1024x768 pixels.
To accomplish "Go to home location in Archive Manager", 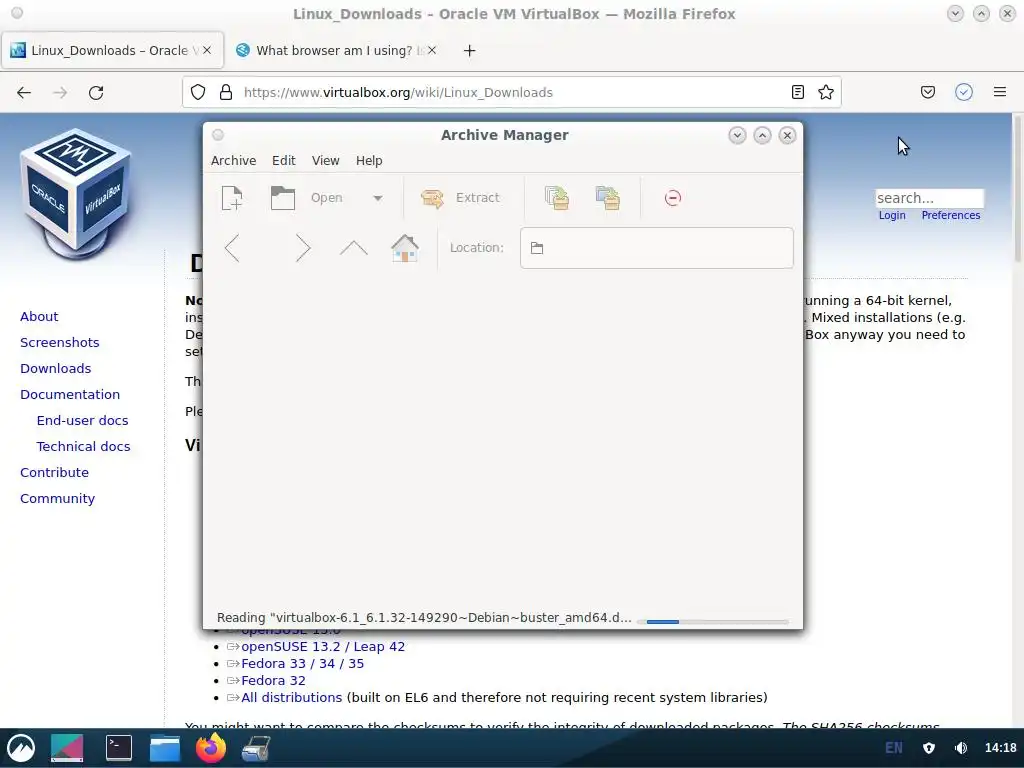I will [405, 248].
